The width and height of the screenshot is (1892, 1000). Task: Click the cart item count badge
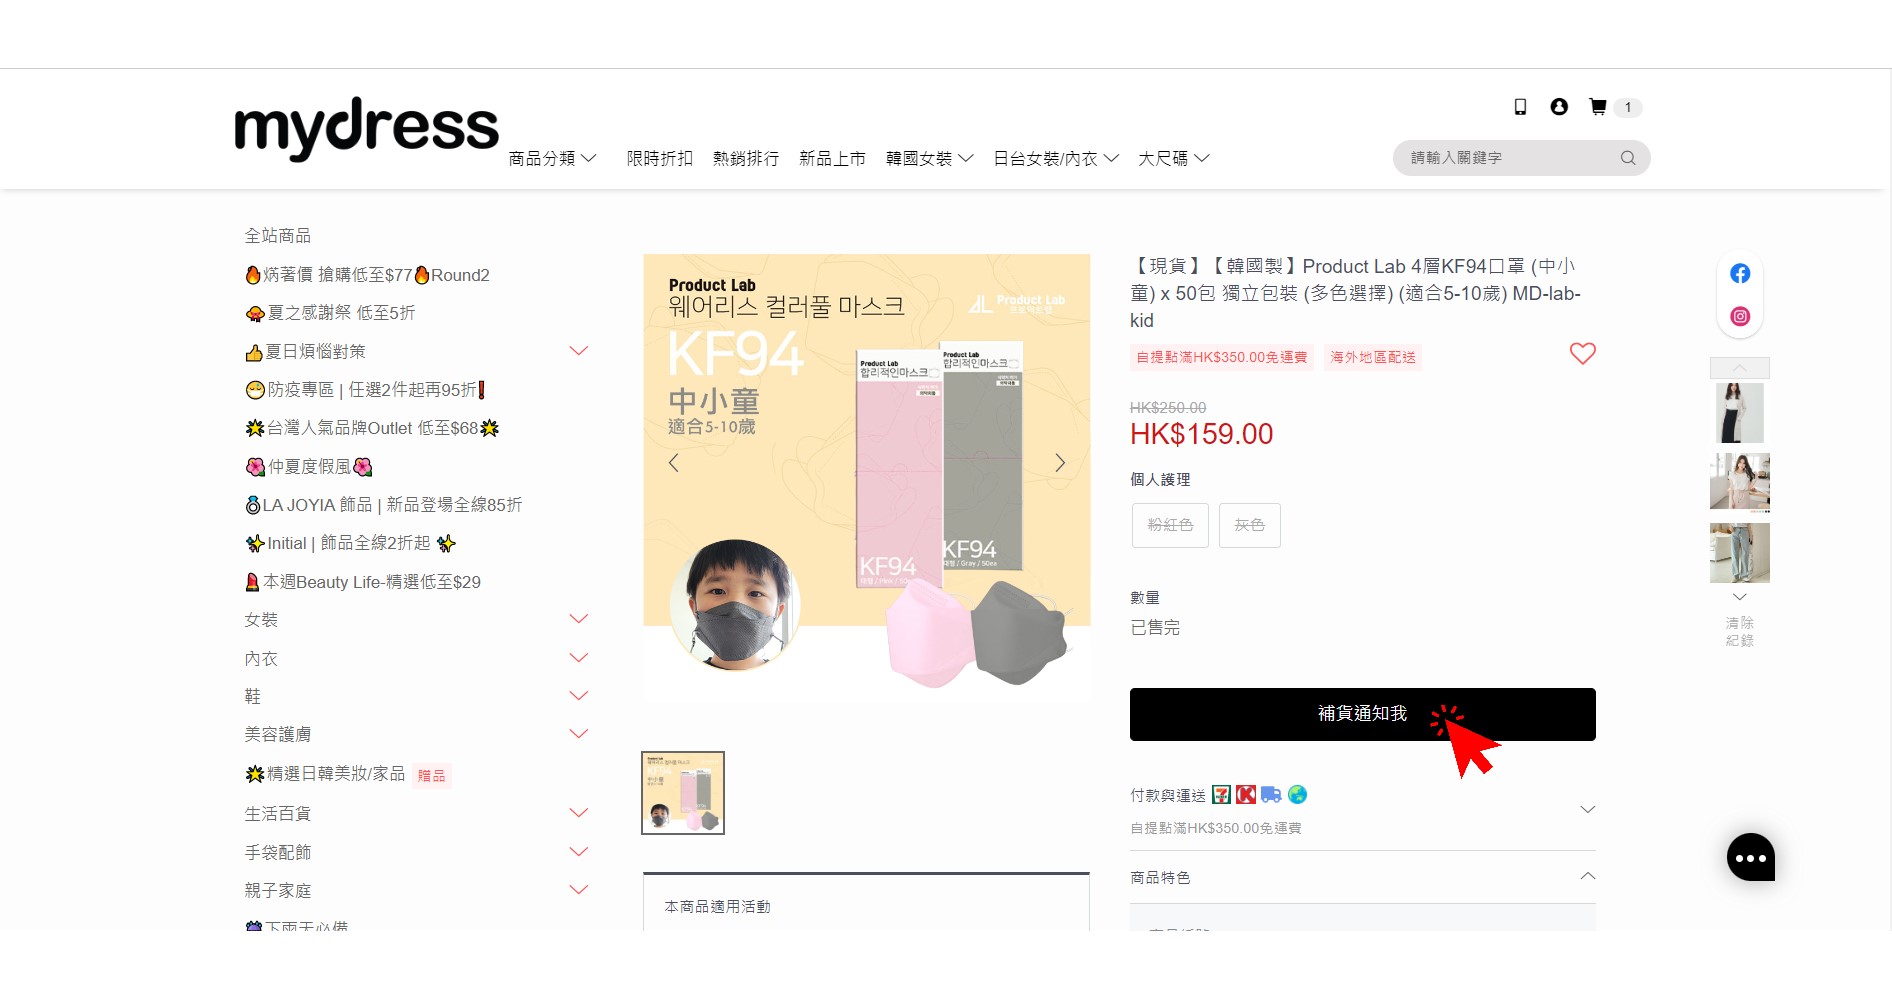1628,107
